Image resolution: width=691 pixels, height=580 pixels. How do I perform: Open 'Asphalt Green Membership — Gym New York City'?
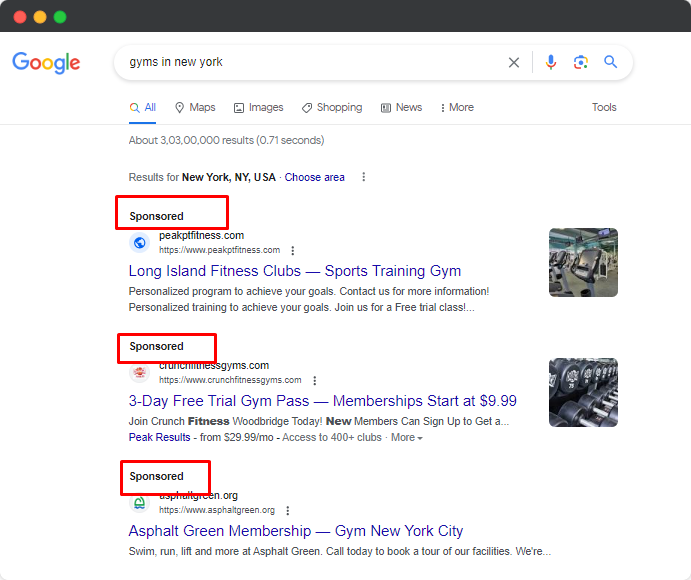pyautogui.click(x=296, y=531)
